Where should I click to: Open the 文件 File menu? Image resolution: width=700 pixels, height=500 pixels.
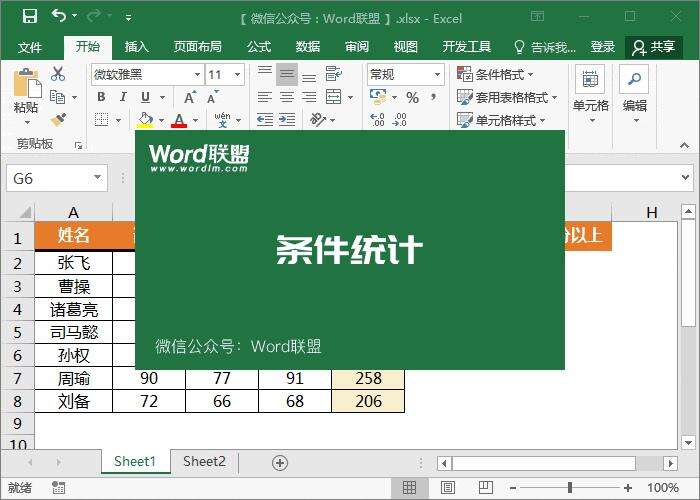pos(30,47)
